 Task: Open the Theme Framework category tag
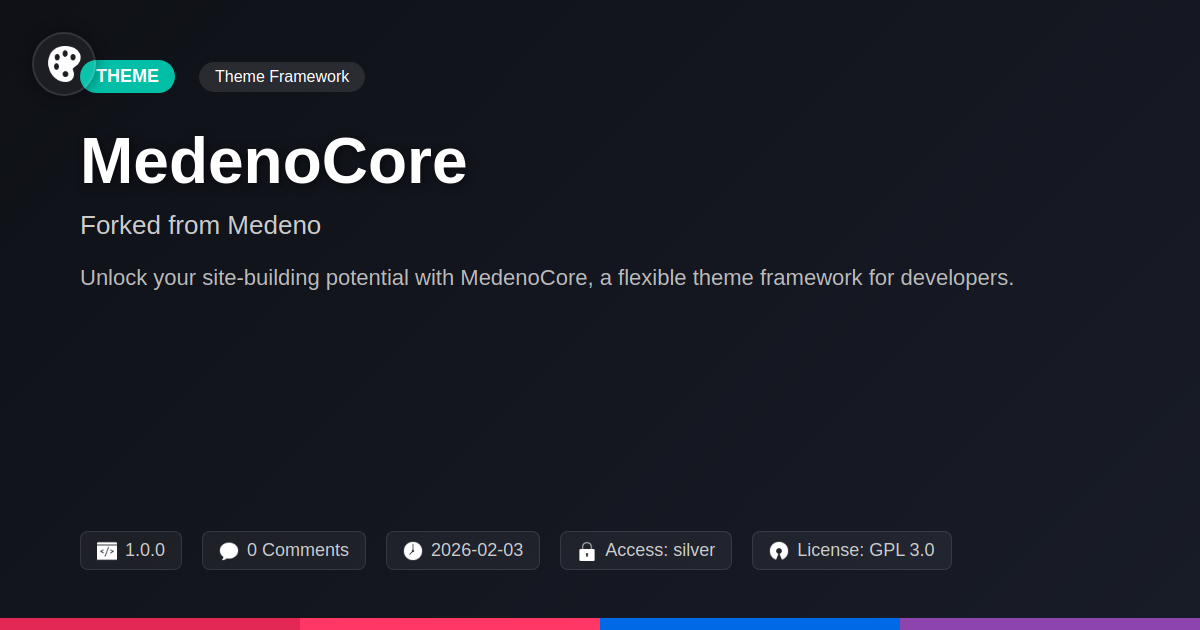[x=282, y=77]
